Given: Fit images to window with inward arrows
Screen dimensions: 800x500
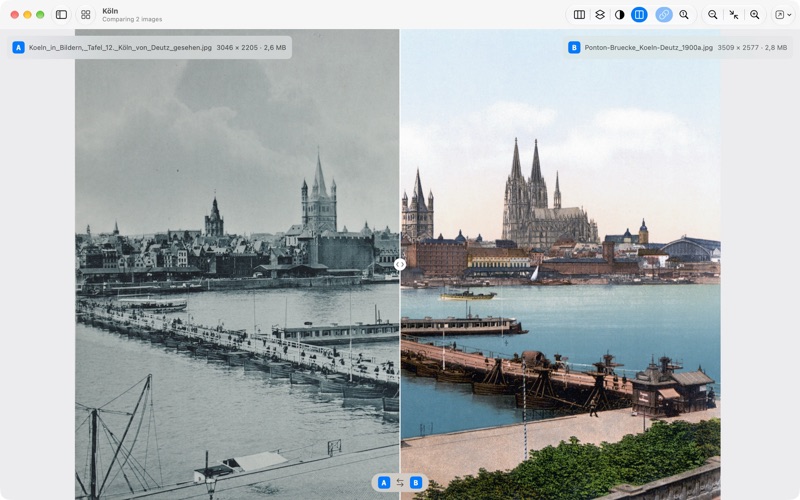Looking at the screenshot, I should click(734, 15).
